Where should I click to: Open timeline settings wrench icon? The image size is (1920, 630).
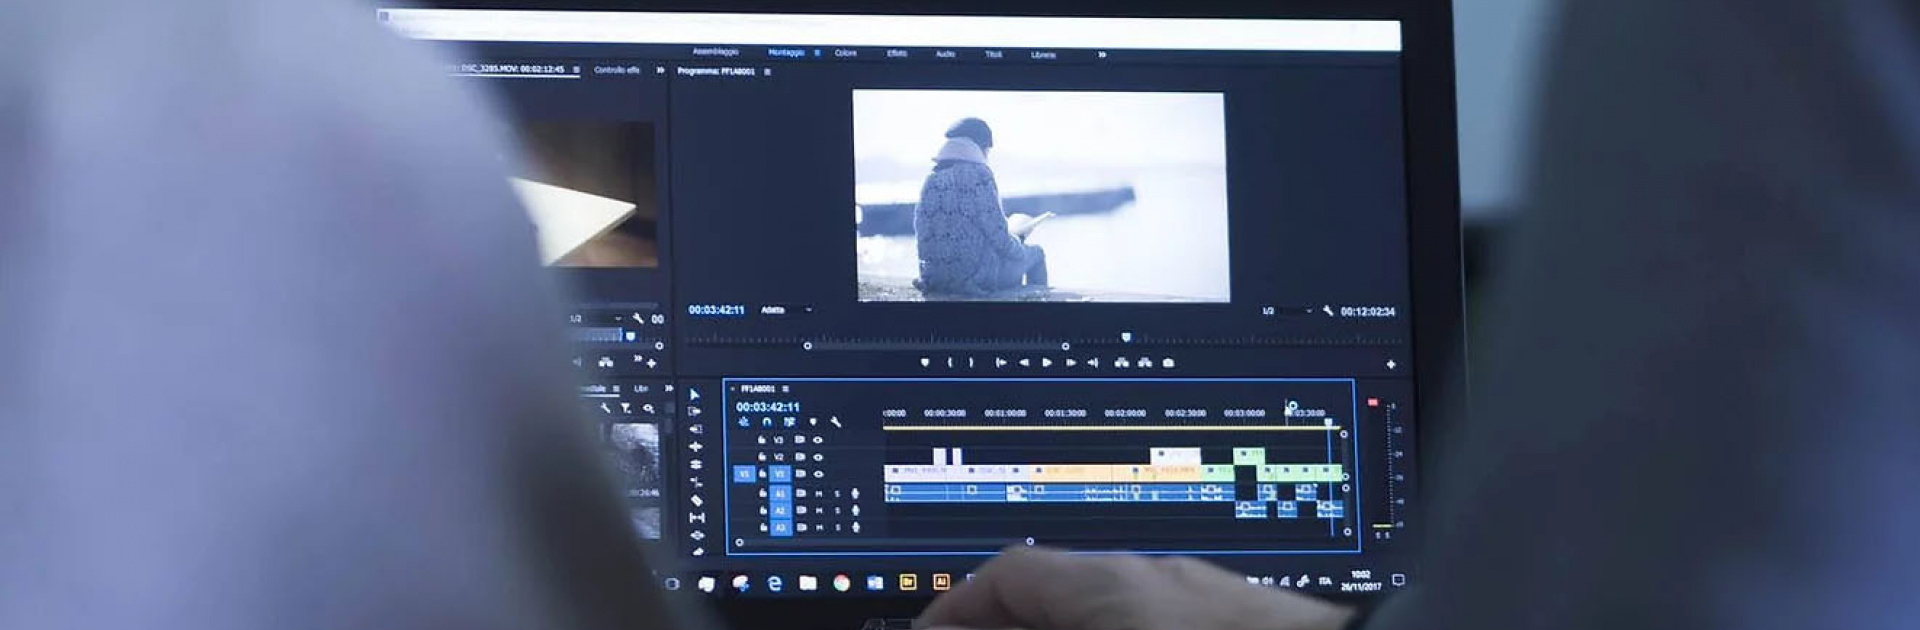(836, 422)
